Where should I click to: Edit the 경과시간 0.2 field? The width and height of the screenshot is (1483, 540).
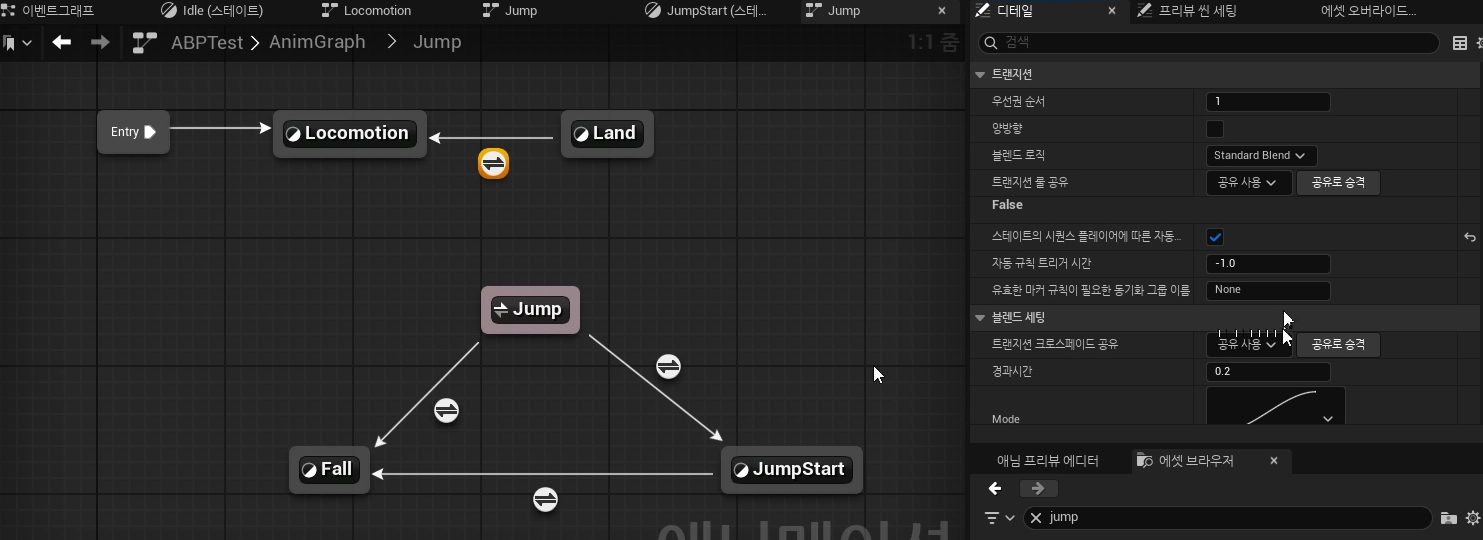[x=1268, y=372]
